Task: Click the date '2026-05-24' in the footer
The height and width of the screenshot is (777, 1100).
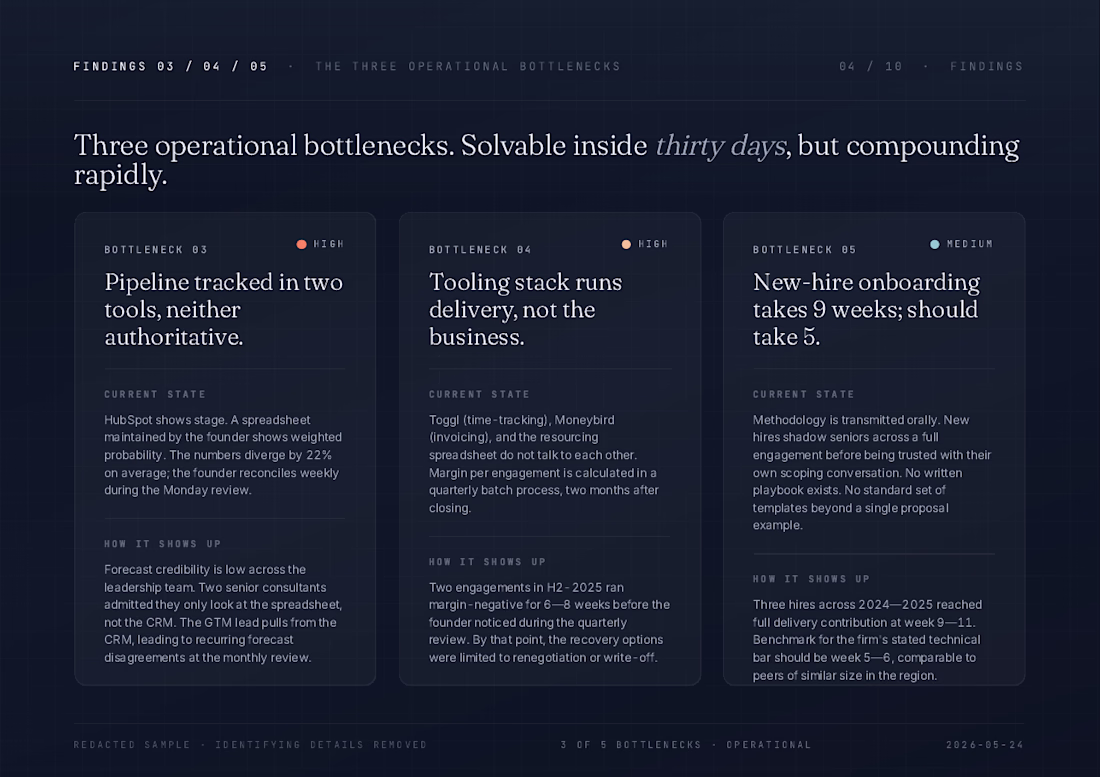Action: [985, 745]
